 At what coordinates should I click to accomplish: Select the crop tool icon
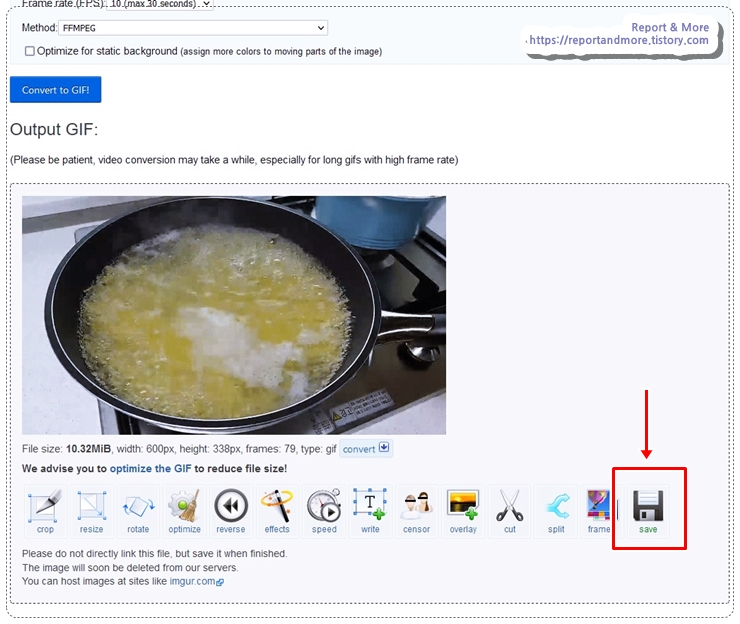(x=45, y=511)
